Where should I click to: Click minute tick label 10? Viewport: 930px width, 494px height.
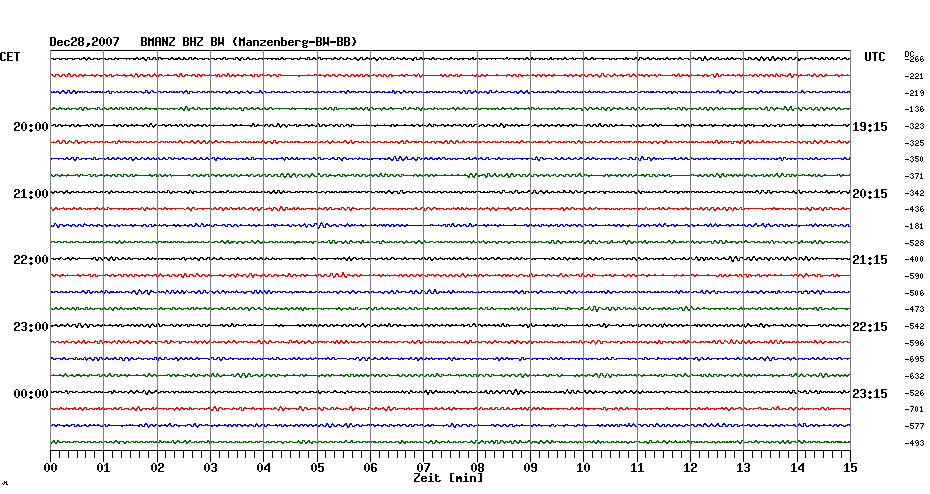(x=584, y=468)
